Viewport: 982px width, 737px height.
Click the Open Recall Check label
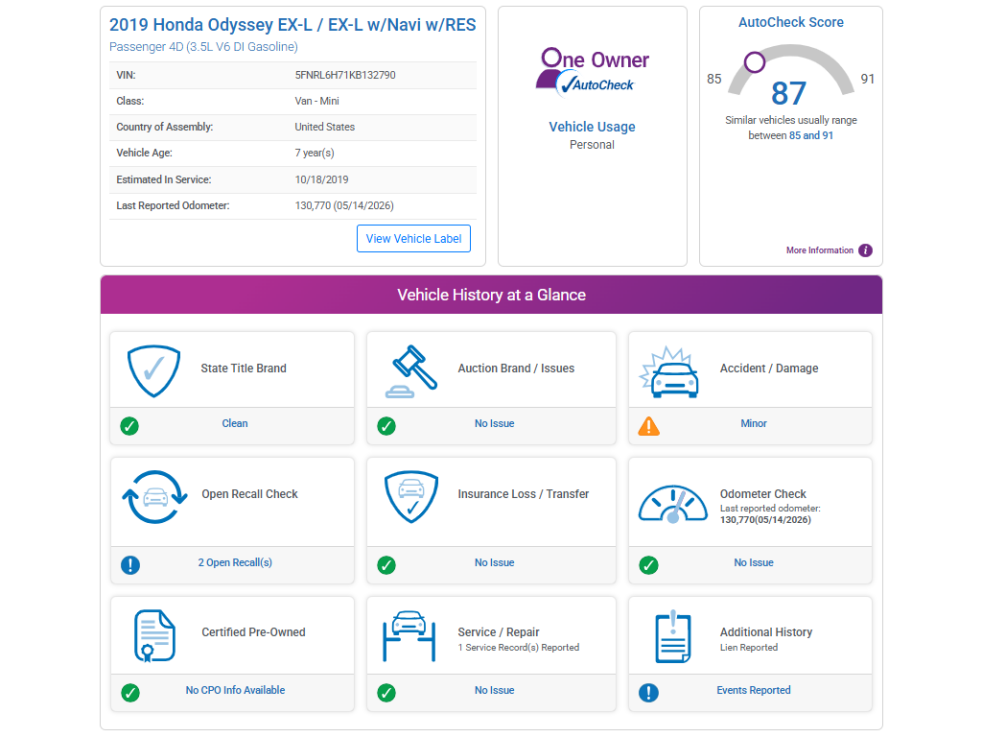tap(249, 494)
